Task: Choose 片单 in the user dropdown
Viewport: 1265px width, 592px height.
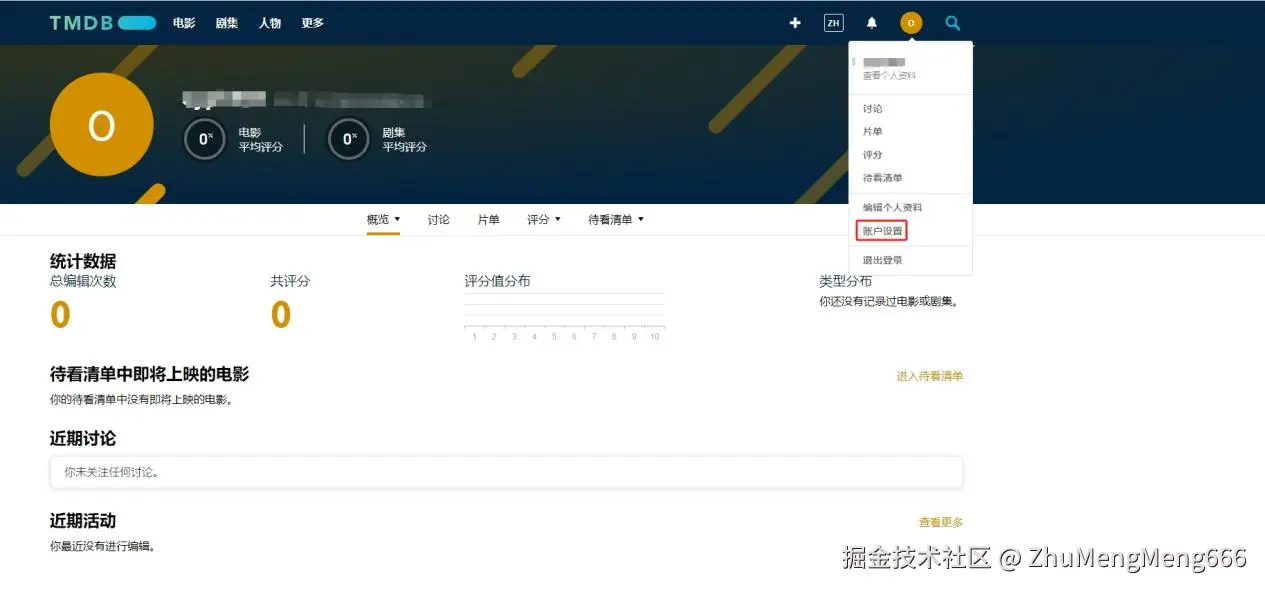Action: (x=873, y=132)
